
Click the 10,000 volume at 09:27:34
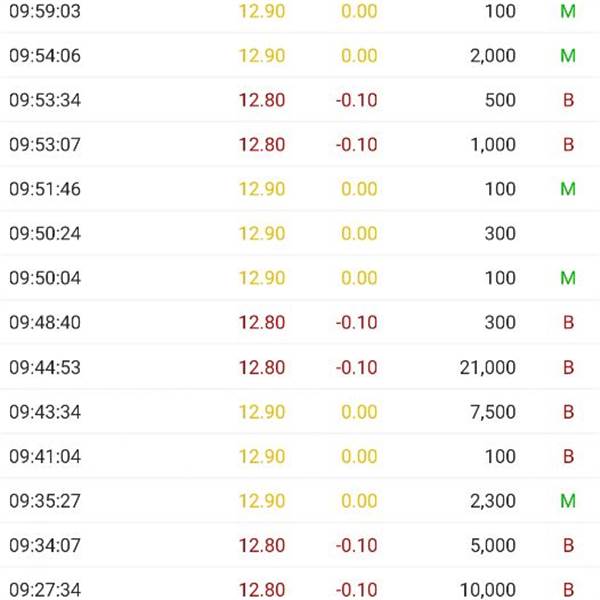487,590
